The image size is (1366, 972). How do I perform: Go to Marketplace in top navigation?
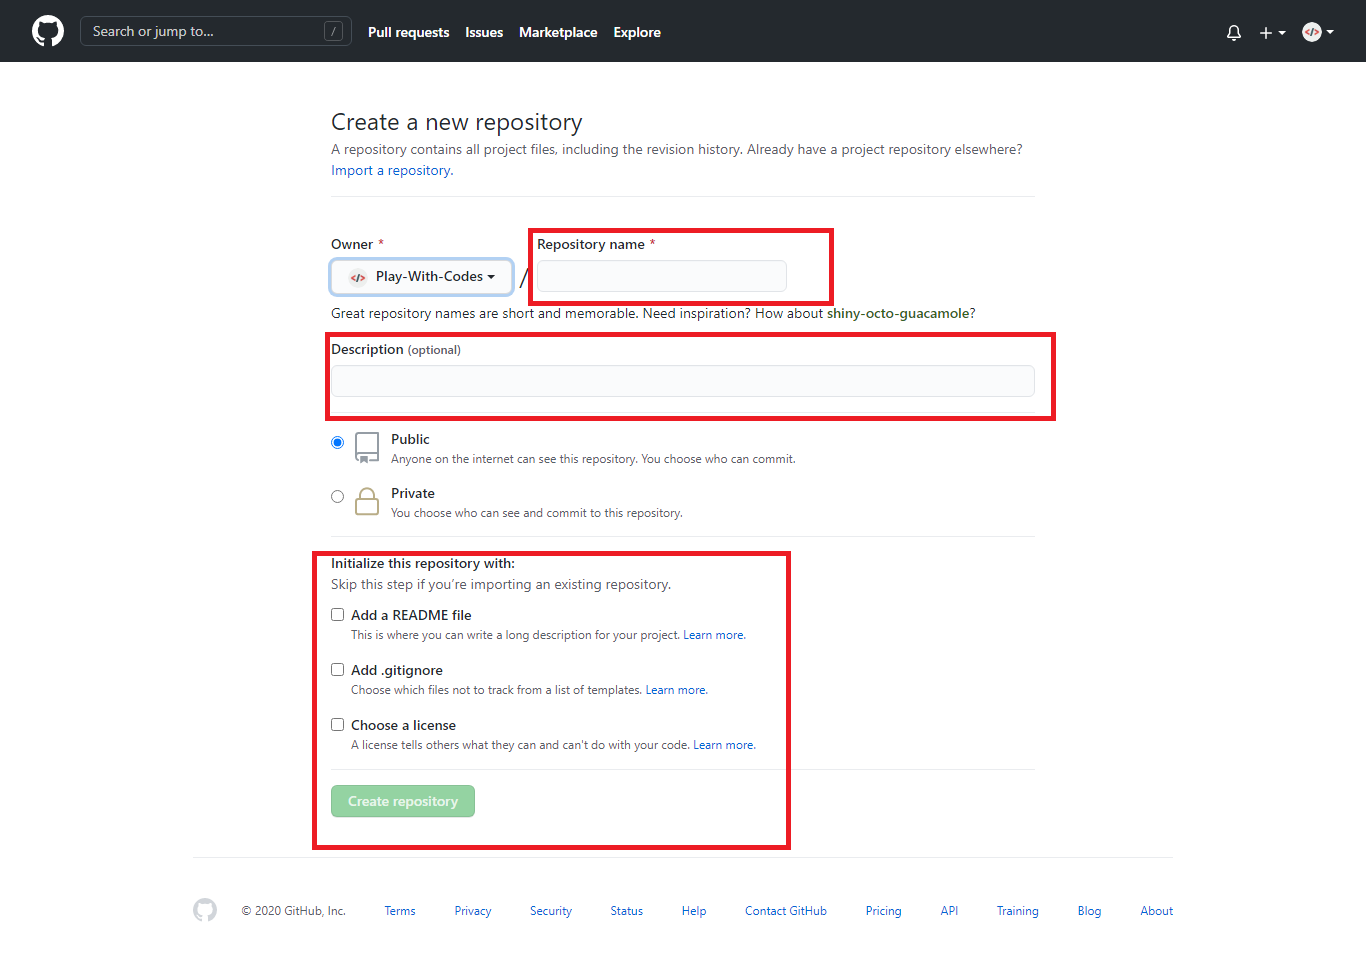click(558, 32)
